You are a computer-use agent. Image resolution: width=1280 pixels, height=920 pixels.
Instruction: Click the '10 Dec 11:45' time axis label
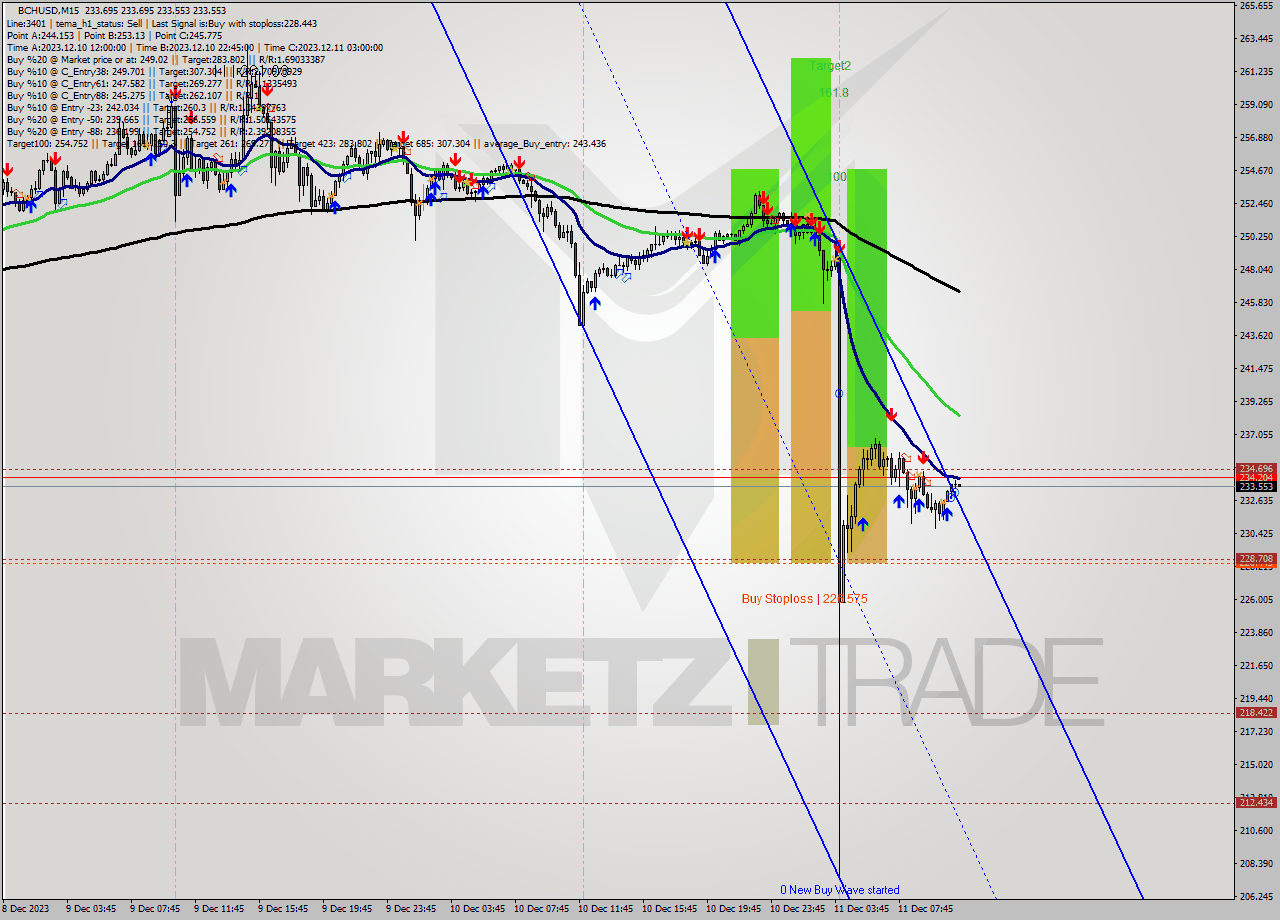click(605, 909)
